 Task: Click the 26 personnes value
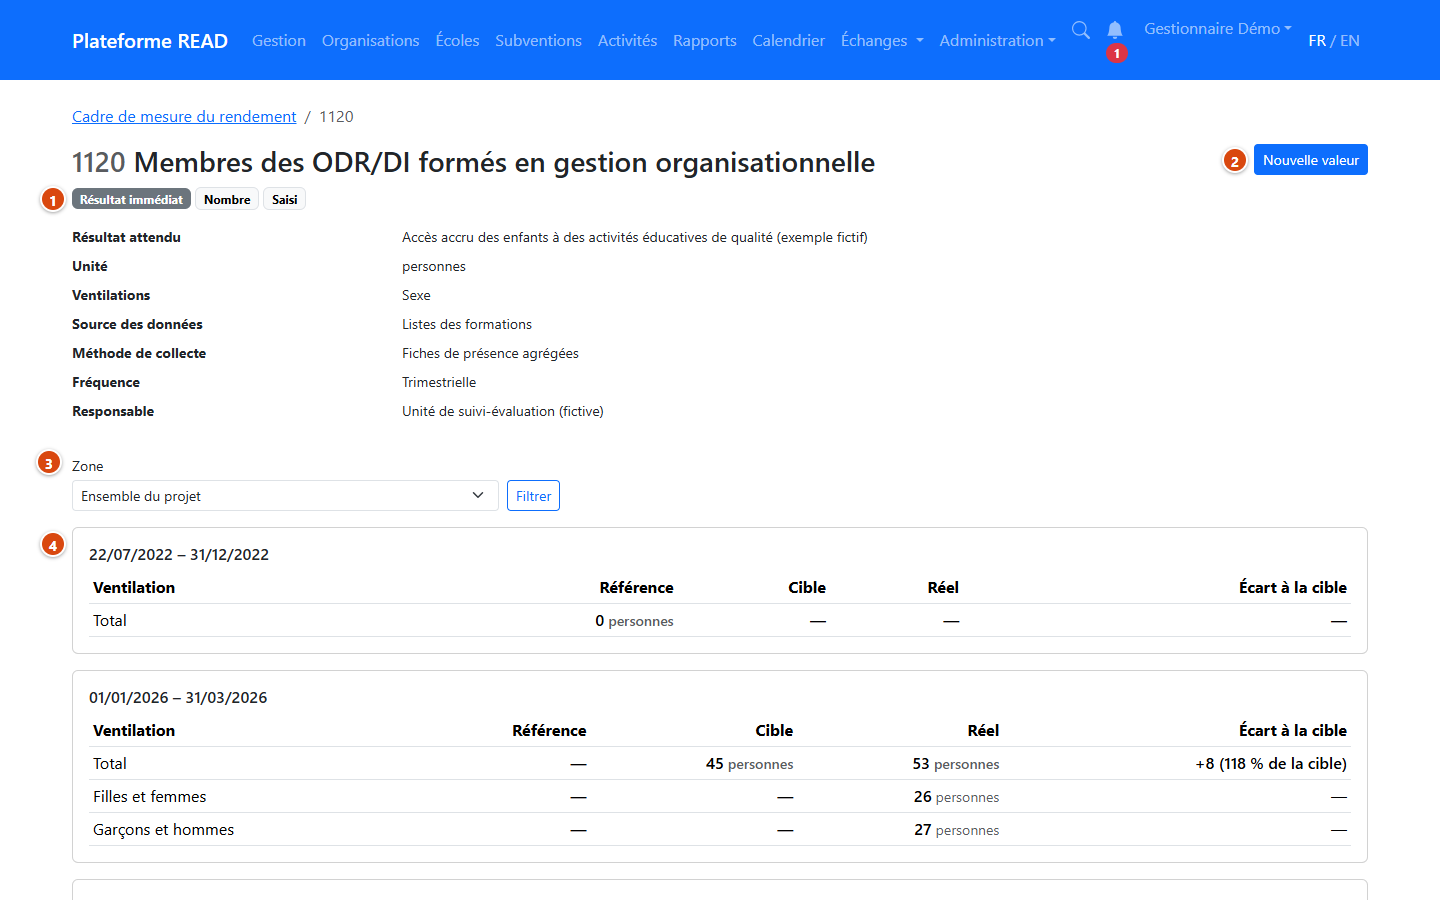point(956,797)
